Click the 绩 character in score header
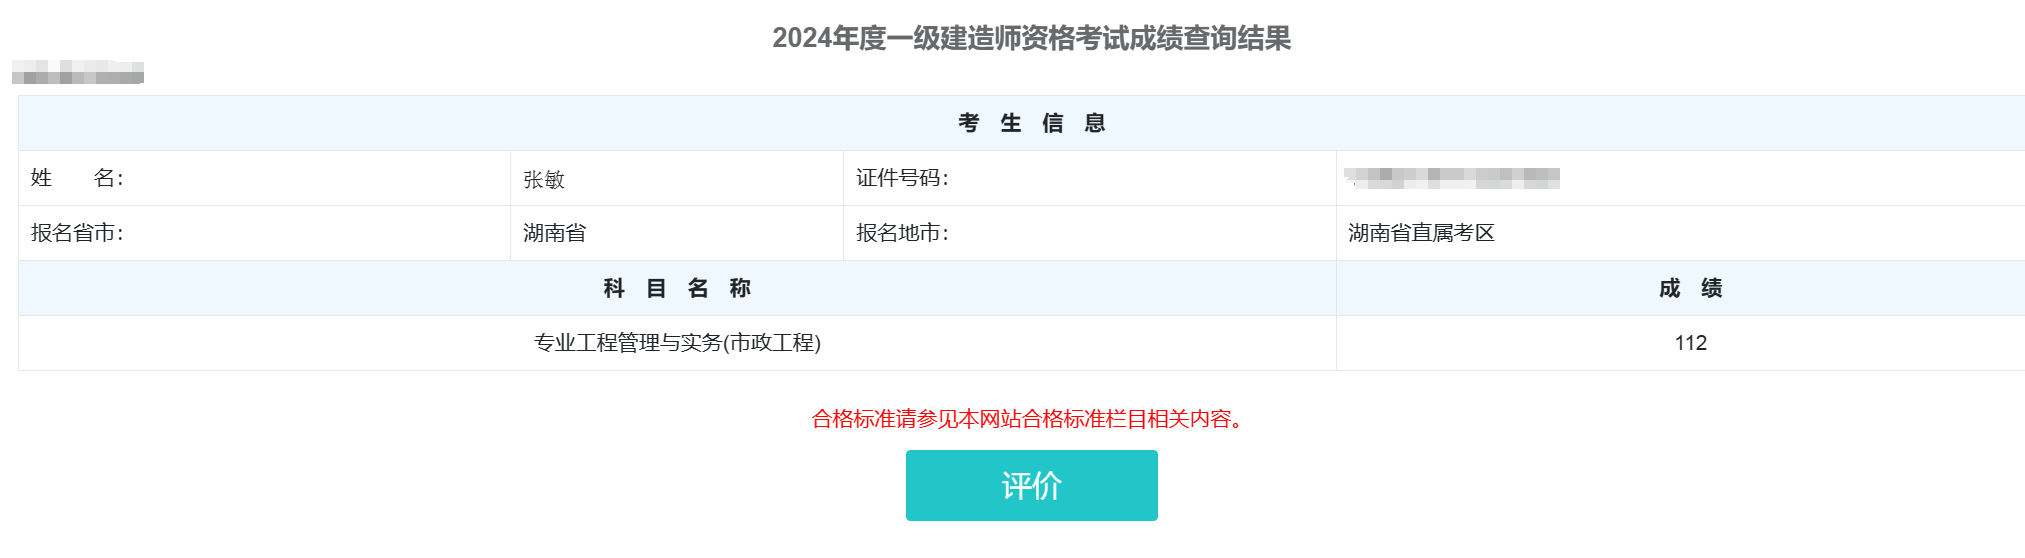This screenshot has height=558, width=2025. pos(1711,288)
